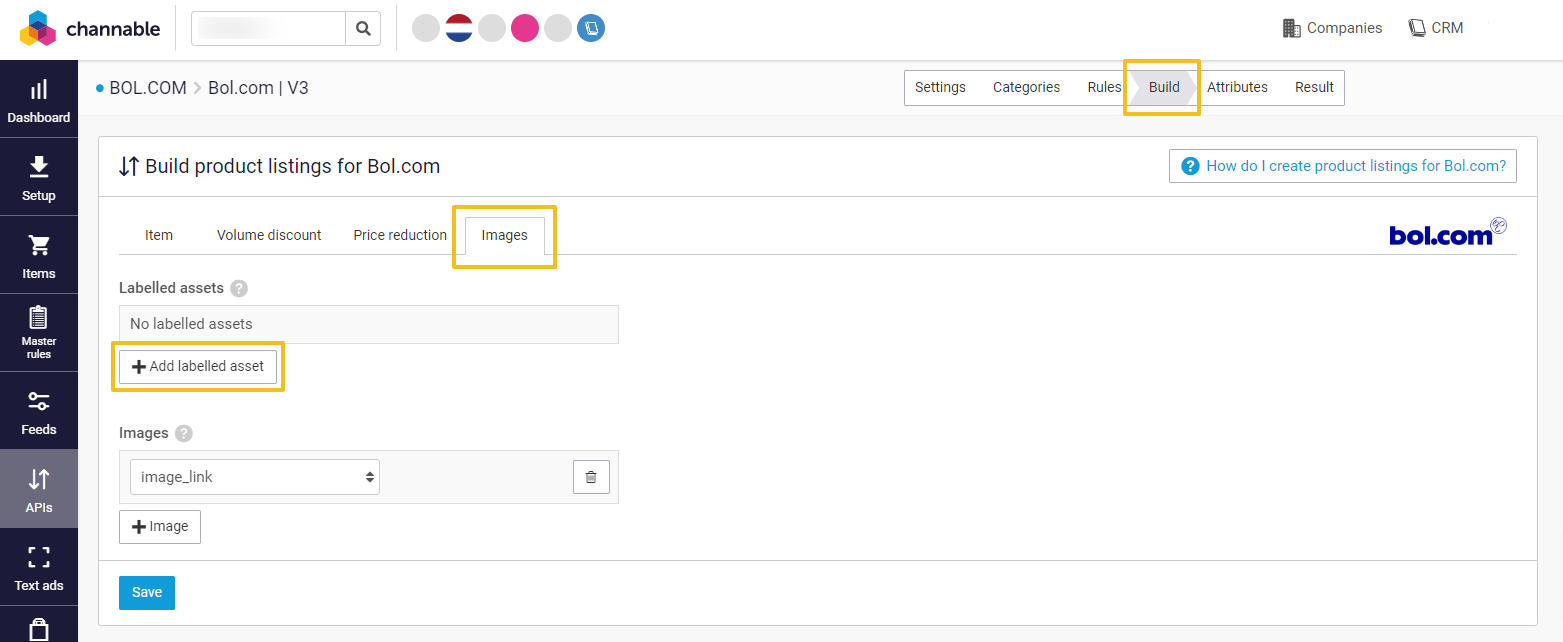This screenshot has height=642, width=1563.
Task: Select the Netherlands flag circle
Action: (459, 28)
